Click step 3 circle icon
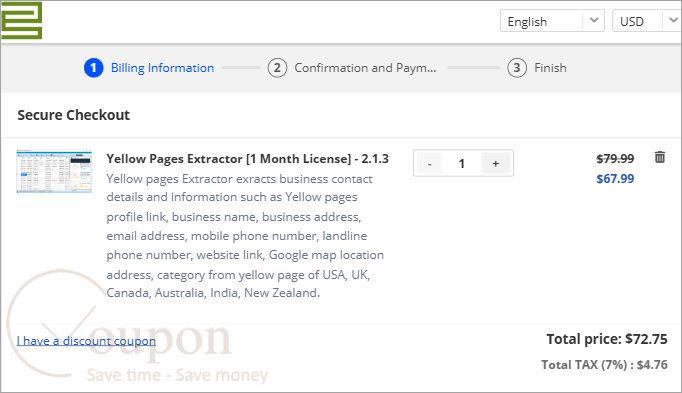 [x=517, y=68]
